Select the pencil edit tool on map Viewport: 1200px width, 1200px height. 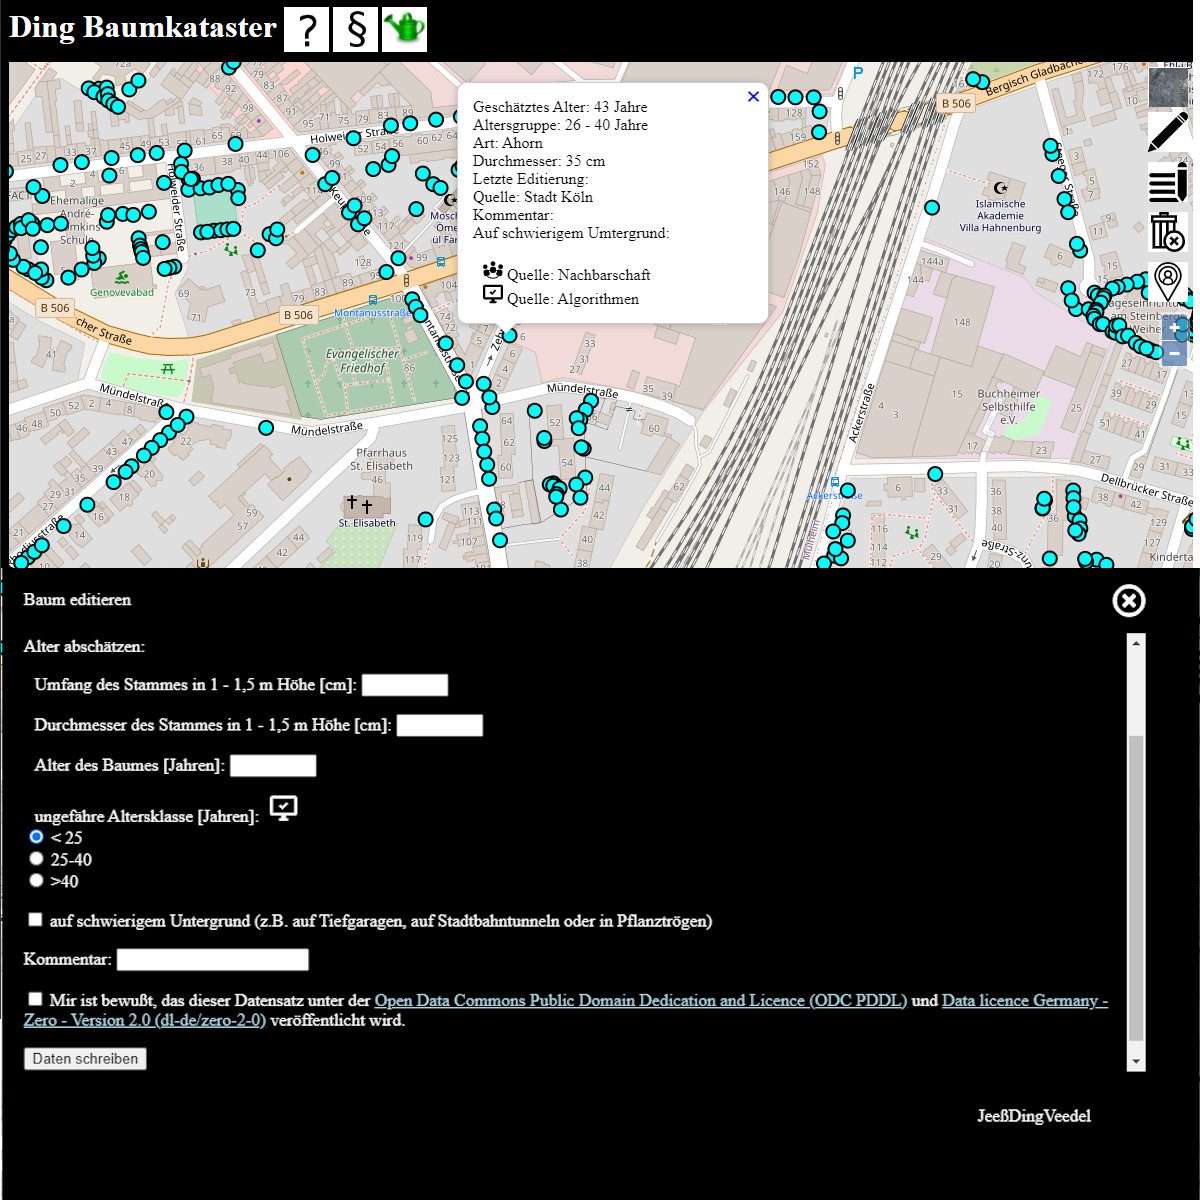(x=1168, y=133)
